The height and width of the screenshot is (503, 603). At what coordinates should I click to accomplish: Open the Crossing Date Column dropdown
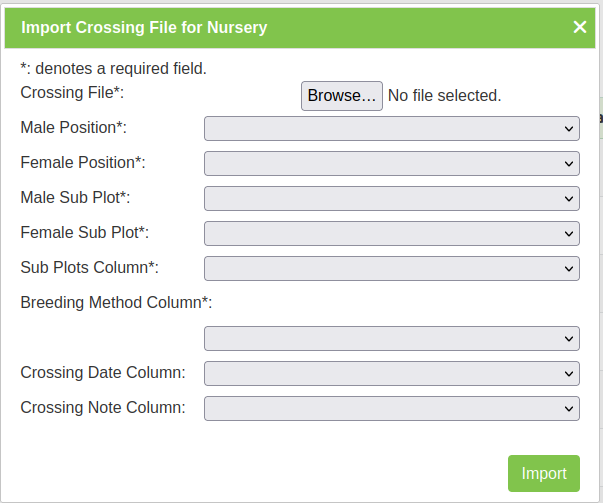391,373
